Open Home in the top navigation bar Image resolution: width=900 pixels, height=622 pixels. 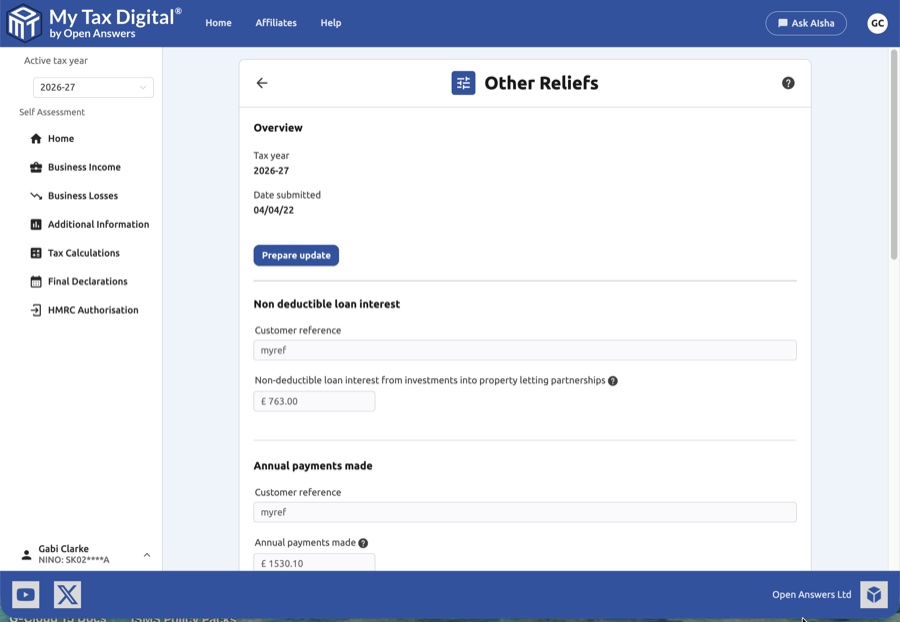pyautogui.click(x=218, y=23)
